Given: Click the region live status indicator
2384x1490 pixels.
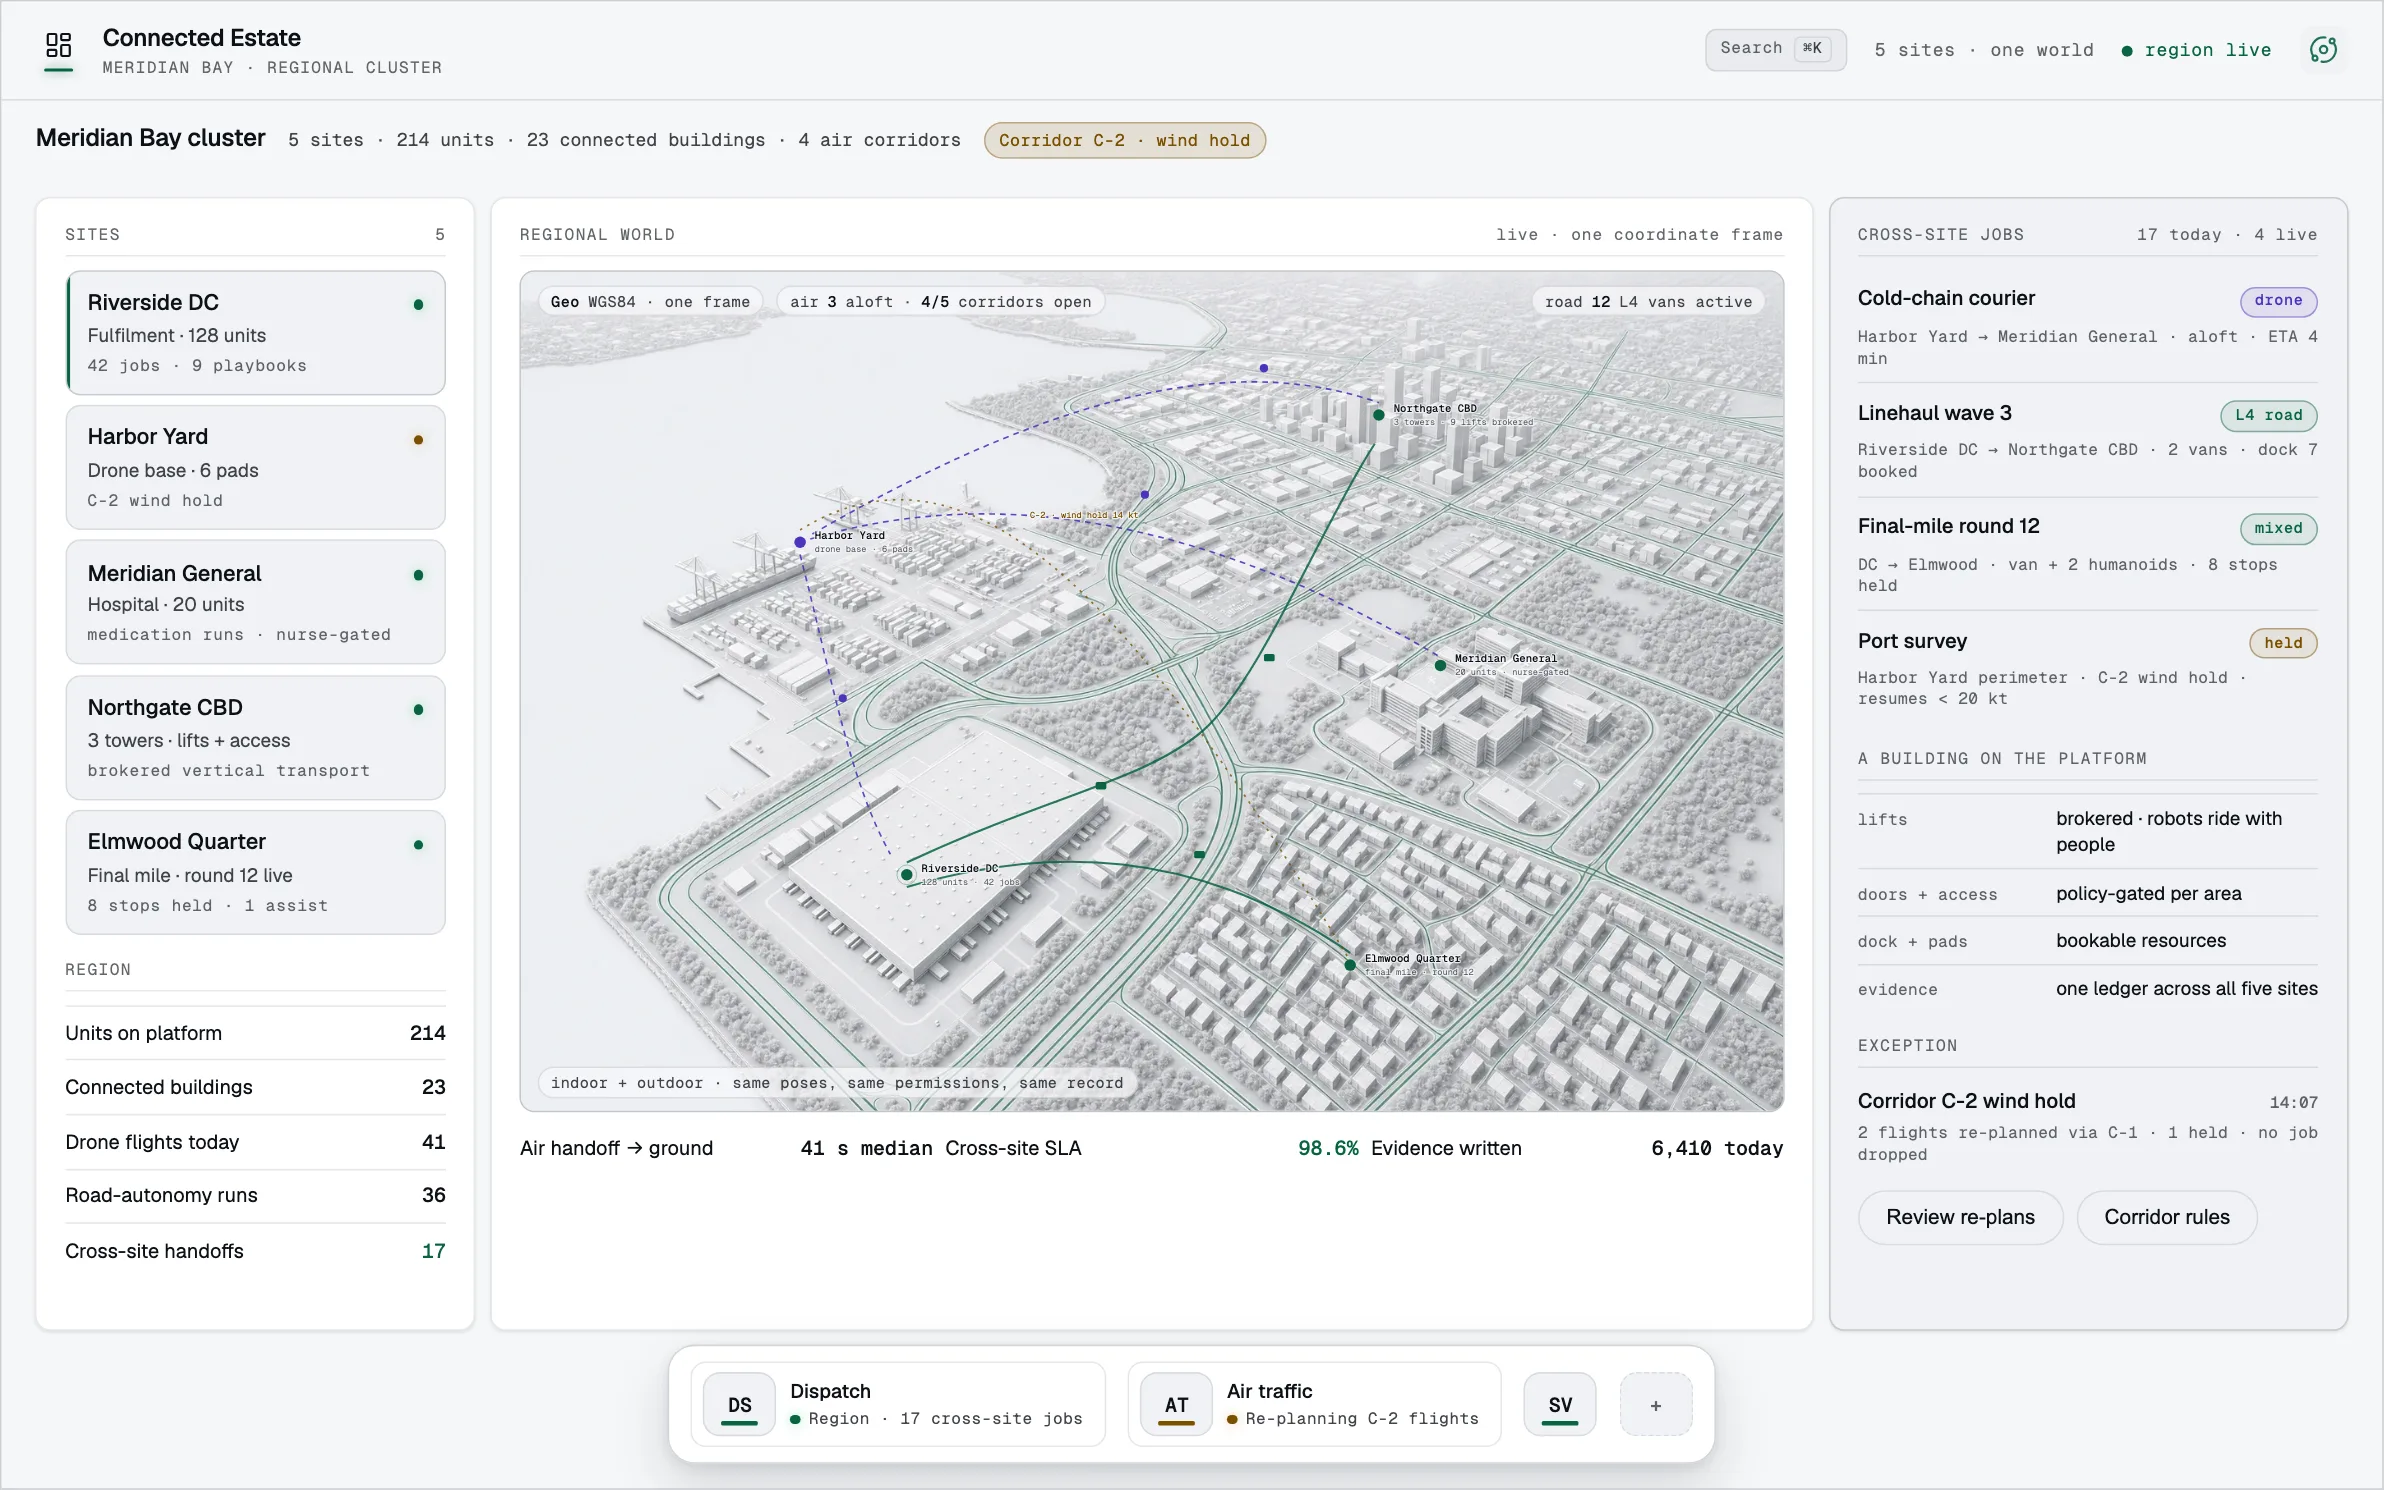Looking at the screenshot, I should [x=2197, y=50].
